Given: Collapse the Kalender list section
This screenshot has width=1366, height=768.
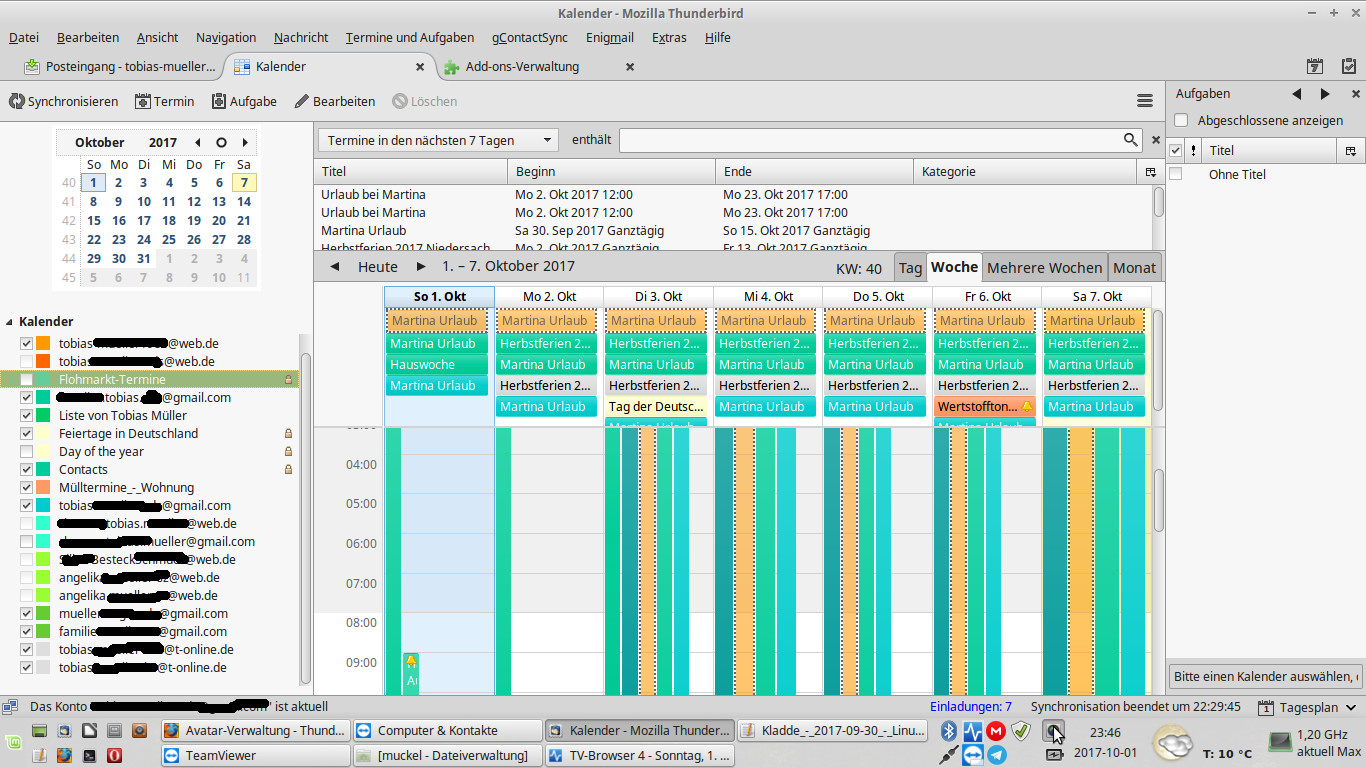Looking at the screenshot, I should click(10, 322).
